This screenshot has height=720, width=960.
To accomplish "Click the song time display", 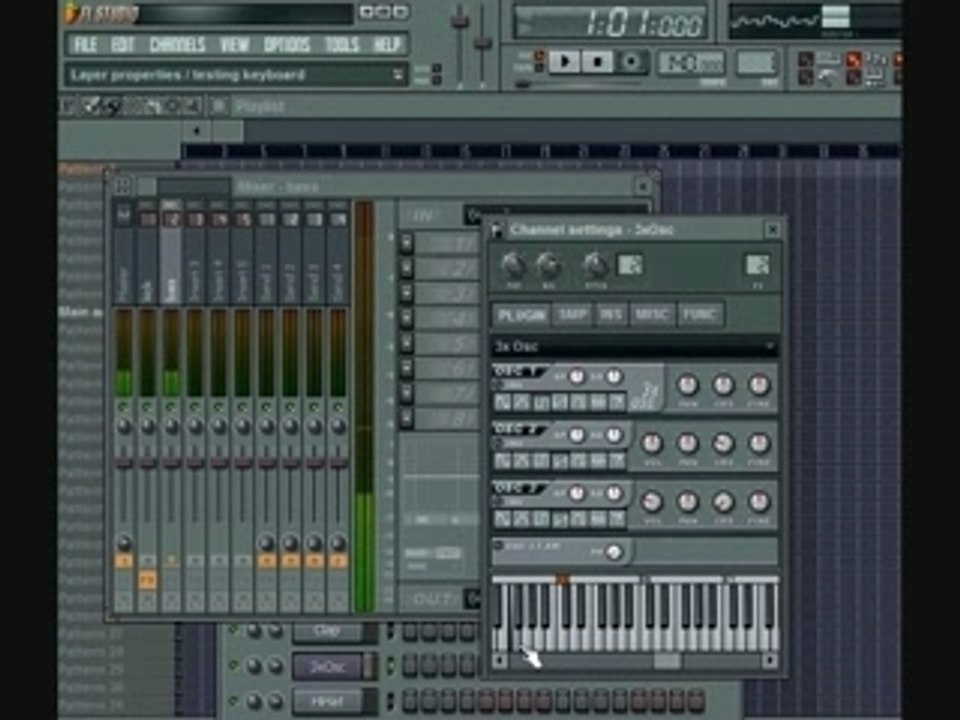I will point(610,22).
